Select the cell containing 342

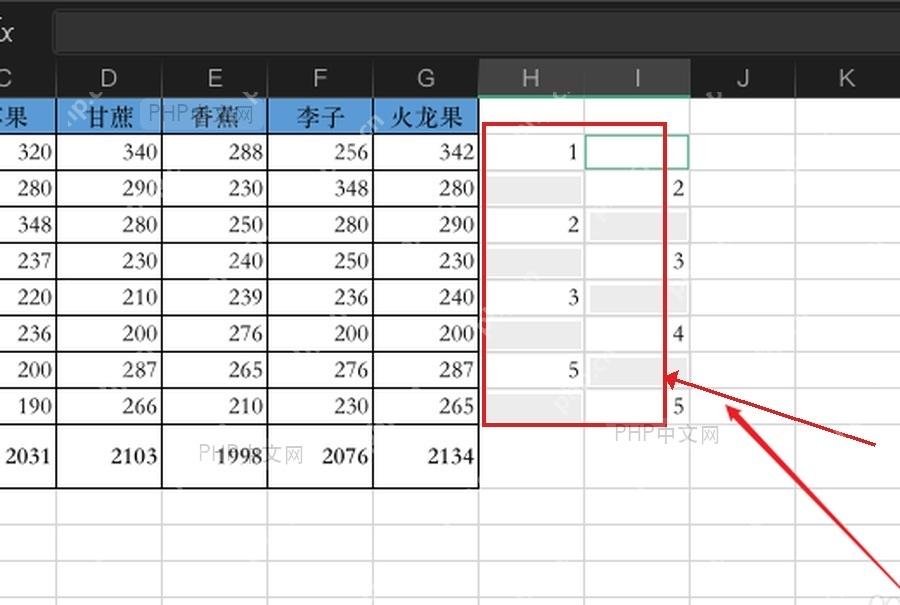point(426,152)
